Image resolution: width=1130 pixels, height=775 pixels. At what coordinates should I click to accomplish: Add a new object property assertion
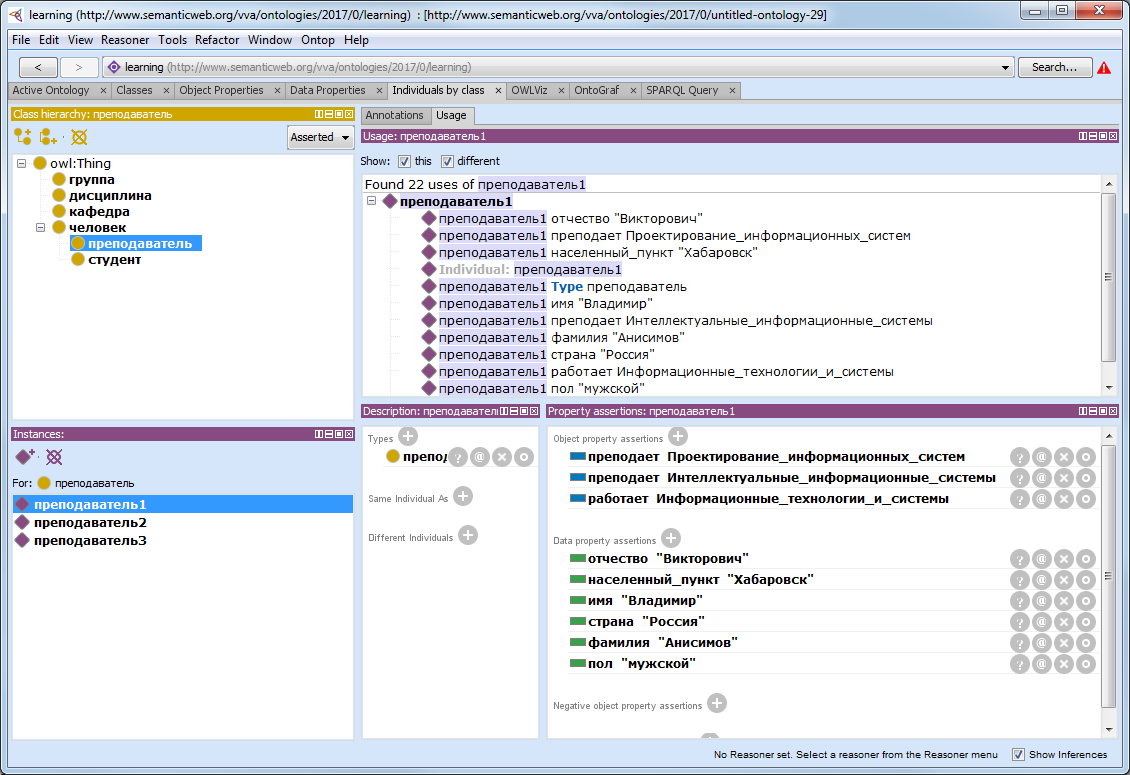678,437
